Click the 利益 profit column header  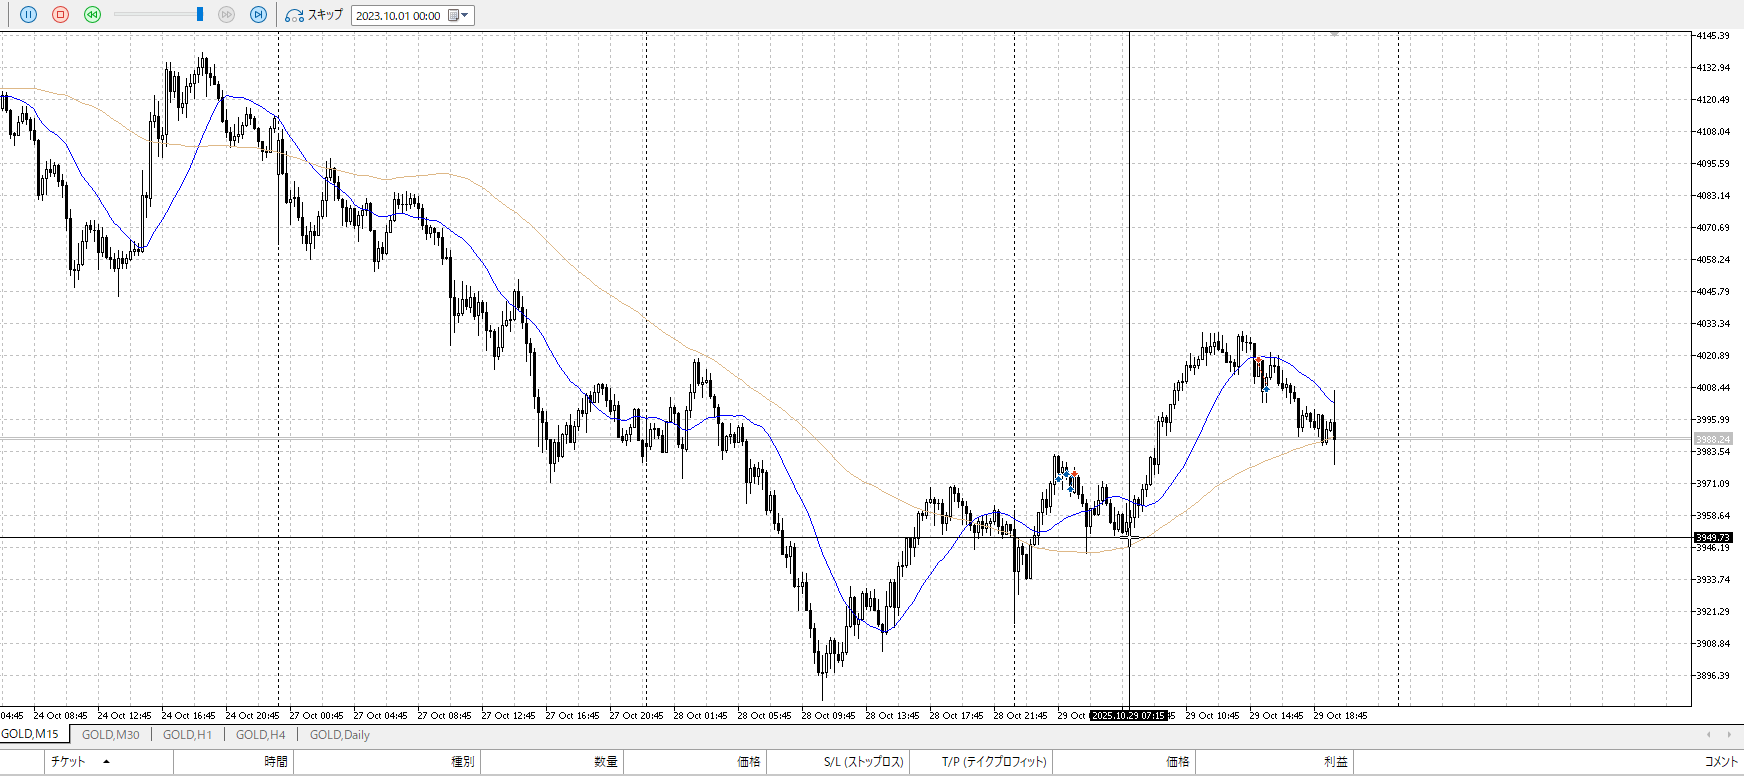[1335, 762]
